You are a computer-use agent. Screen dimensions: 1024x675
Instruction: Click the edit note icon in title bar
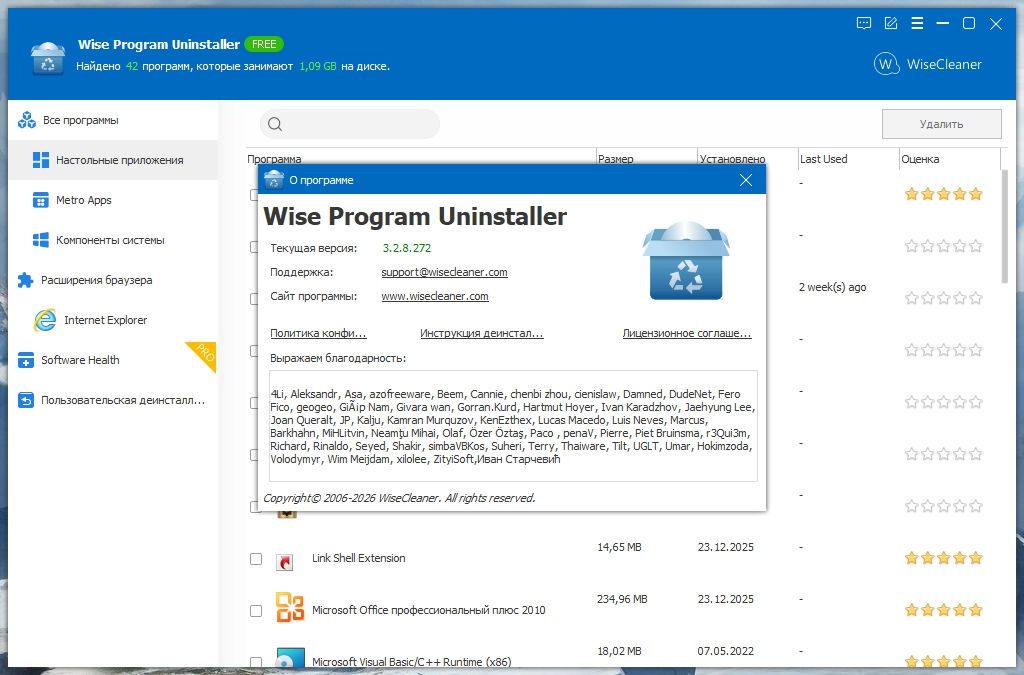(891, 24)
